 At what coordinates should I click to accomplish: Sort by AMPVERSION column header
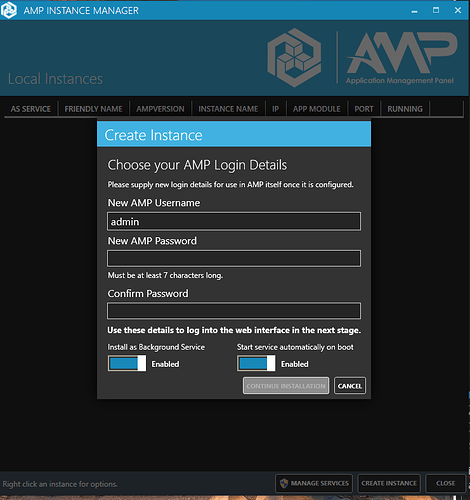(x=160, y=109)
